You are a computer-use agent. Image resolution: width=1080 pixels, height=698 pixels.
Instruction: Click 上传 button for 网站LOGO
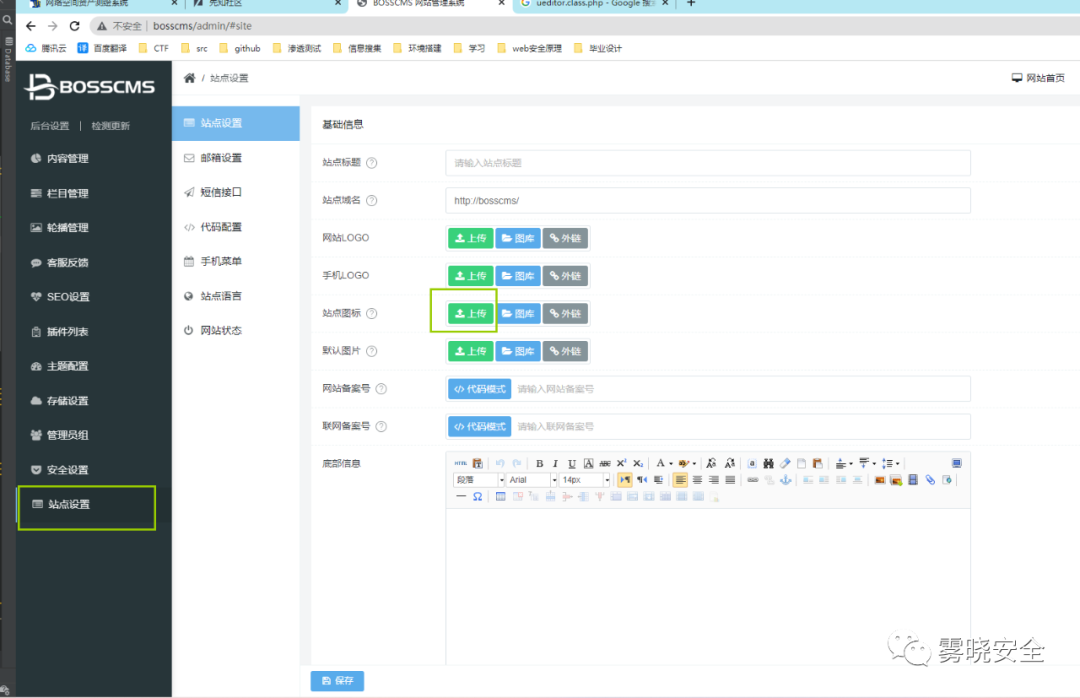471,238
